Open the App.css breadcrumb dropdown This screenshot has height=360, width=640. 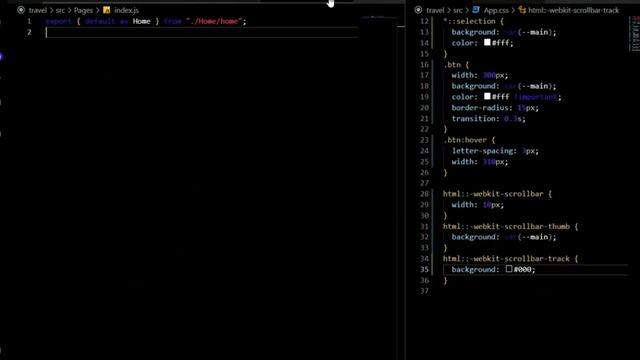coord(496,10)
